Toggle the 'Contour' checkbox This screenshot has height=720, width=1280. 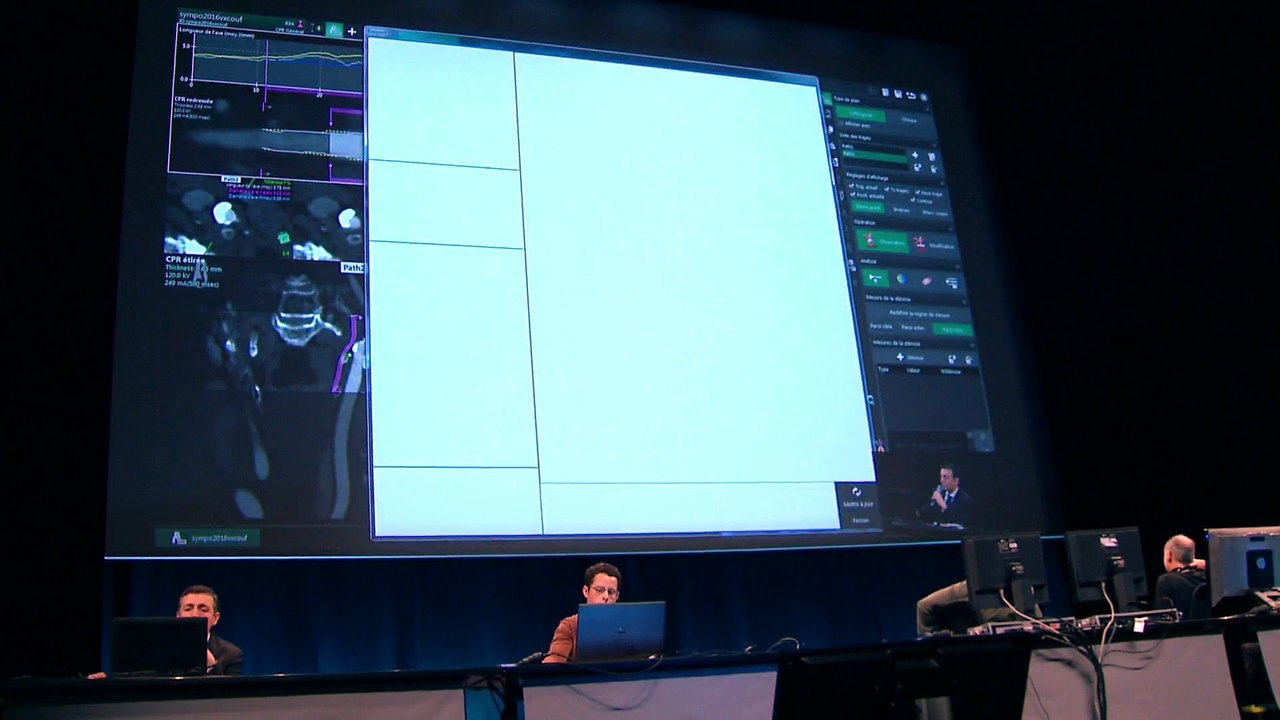(x=913, y=200)
